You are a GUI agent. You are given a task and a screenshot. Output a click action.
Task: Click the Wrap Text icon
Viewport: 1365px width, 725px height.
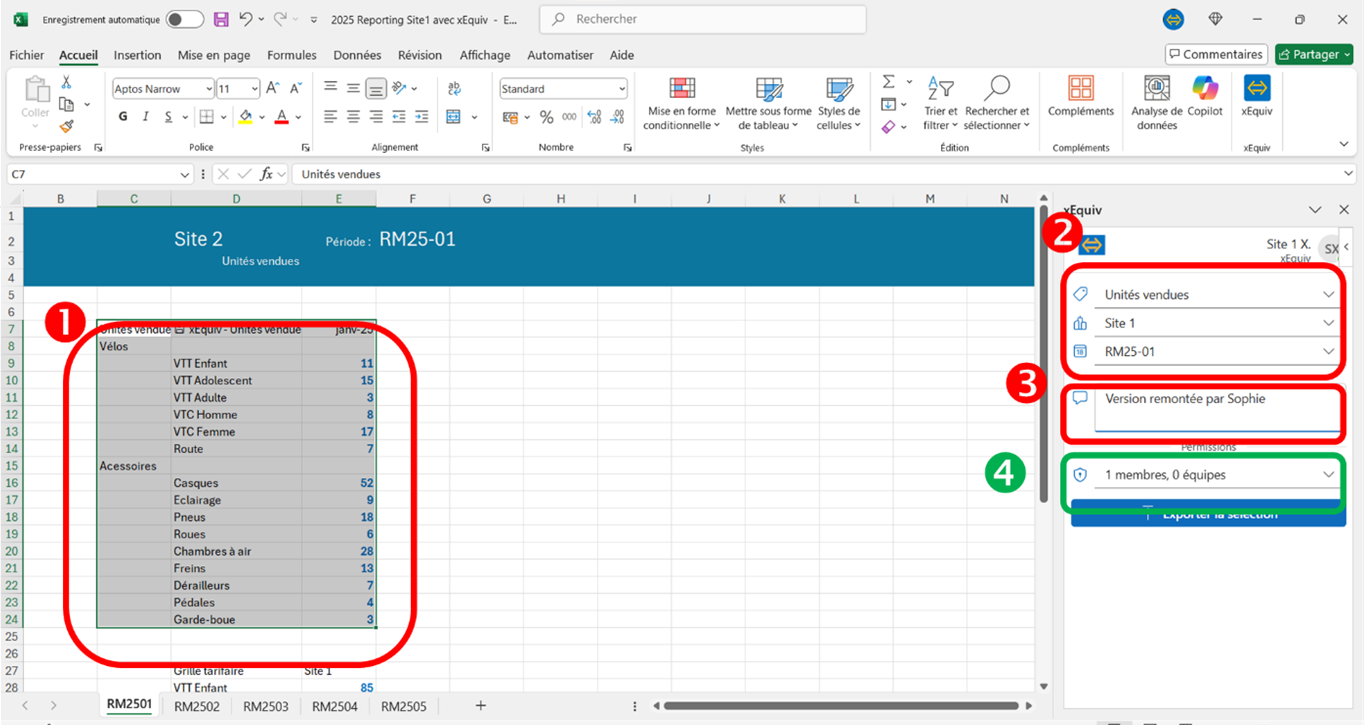pyautogui.click(x=454, y=89)
